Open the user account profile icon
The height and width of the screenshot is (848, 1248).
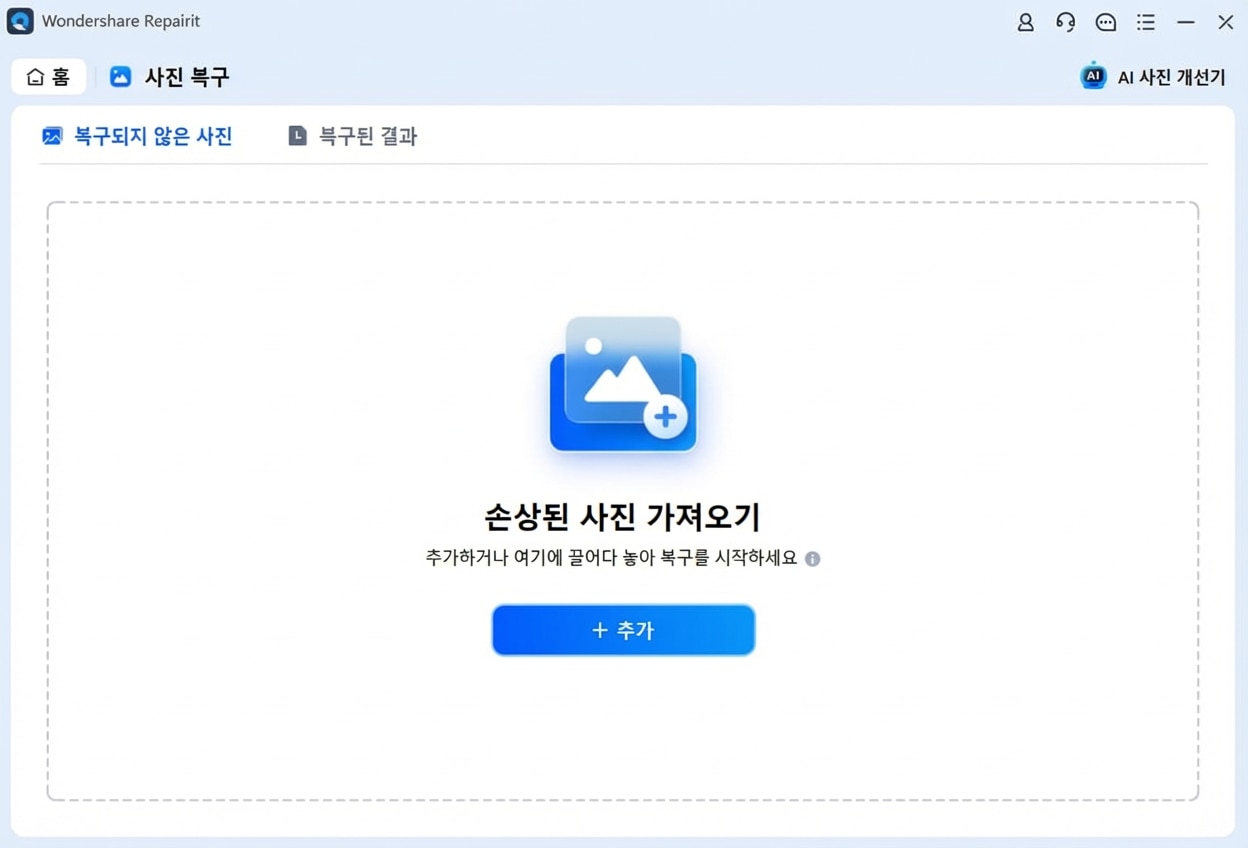click(1025, 22)
